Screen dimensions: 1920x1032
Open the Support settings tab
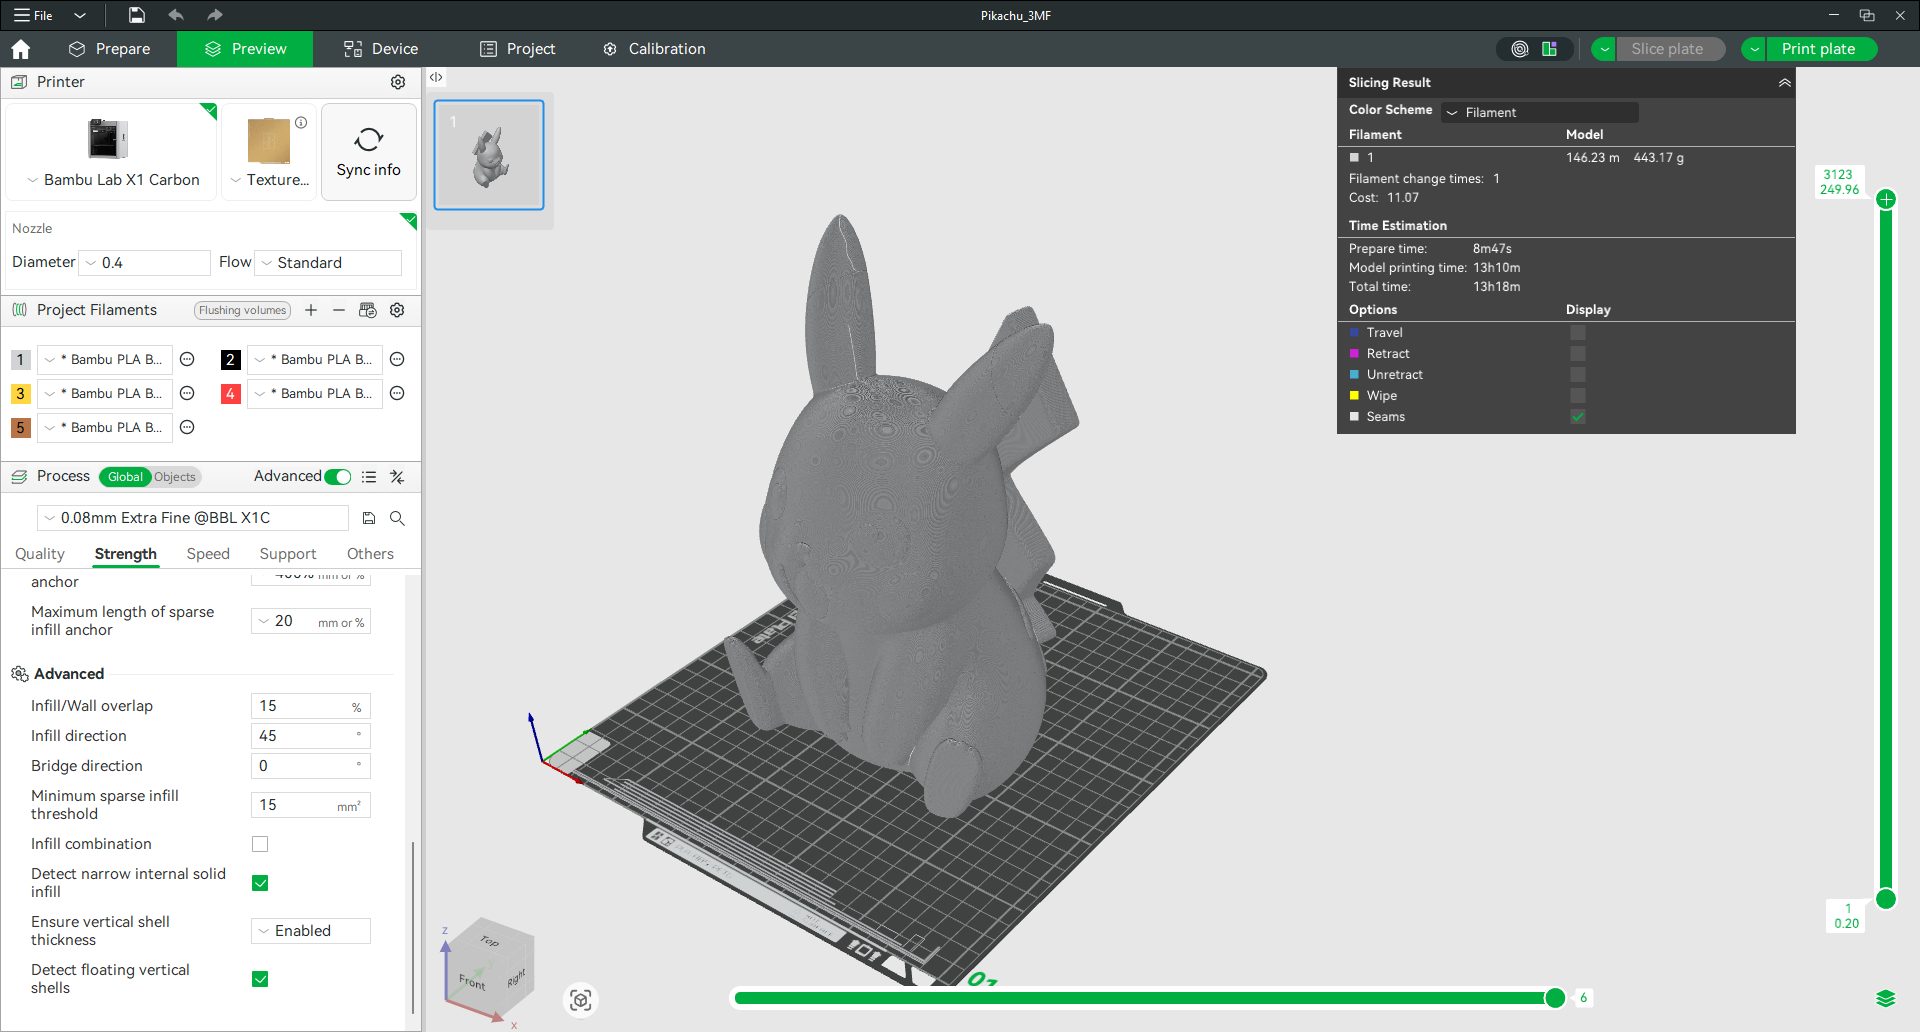coord(287,554)
